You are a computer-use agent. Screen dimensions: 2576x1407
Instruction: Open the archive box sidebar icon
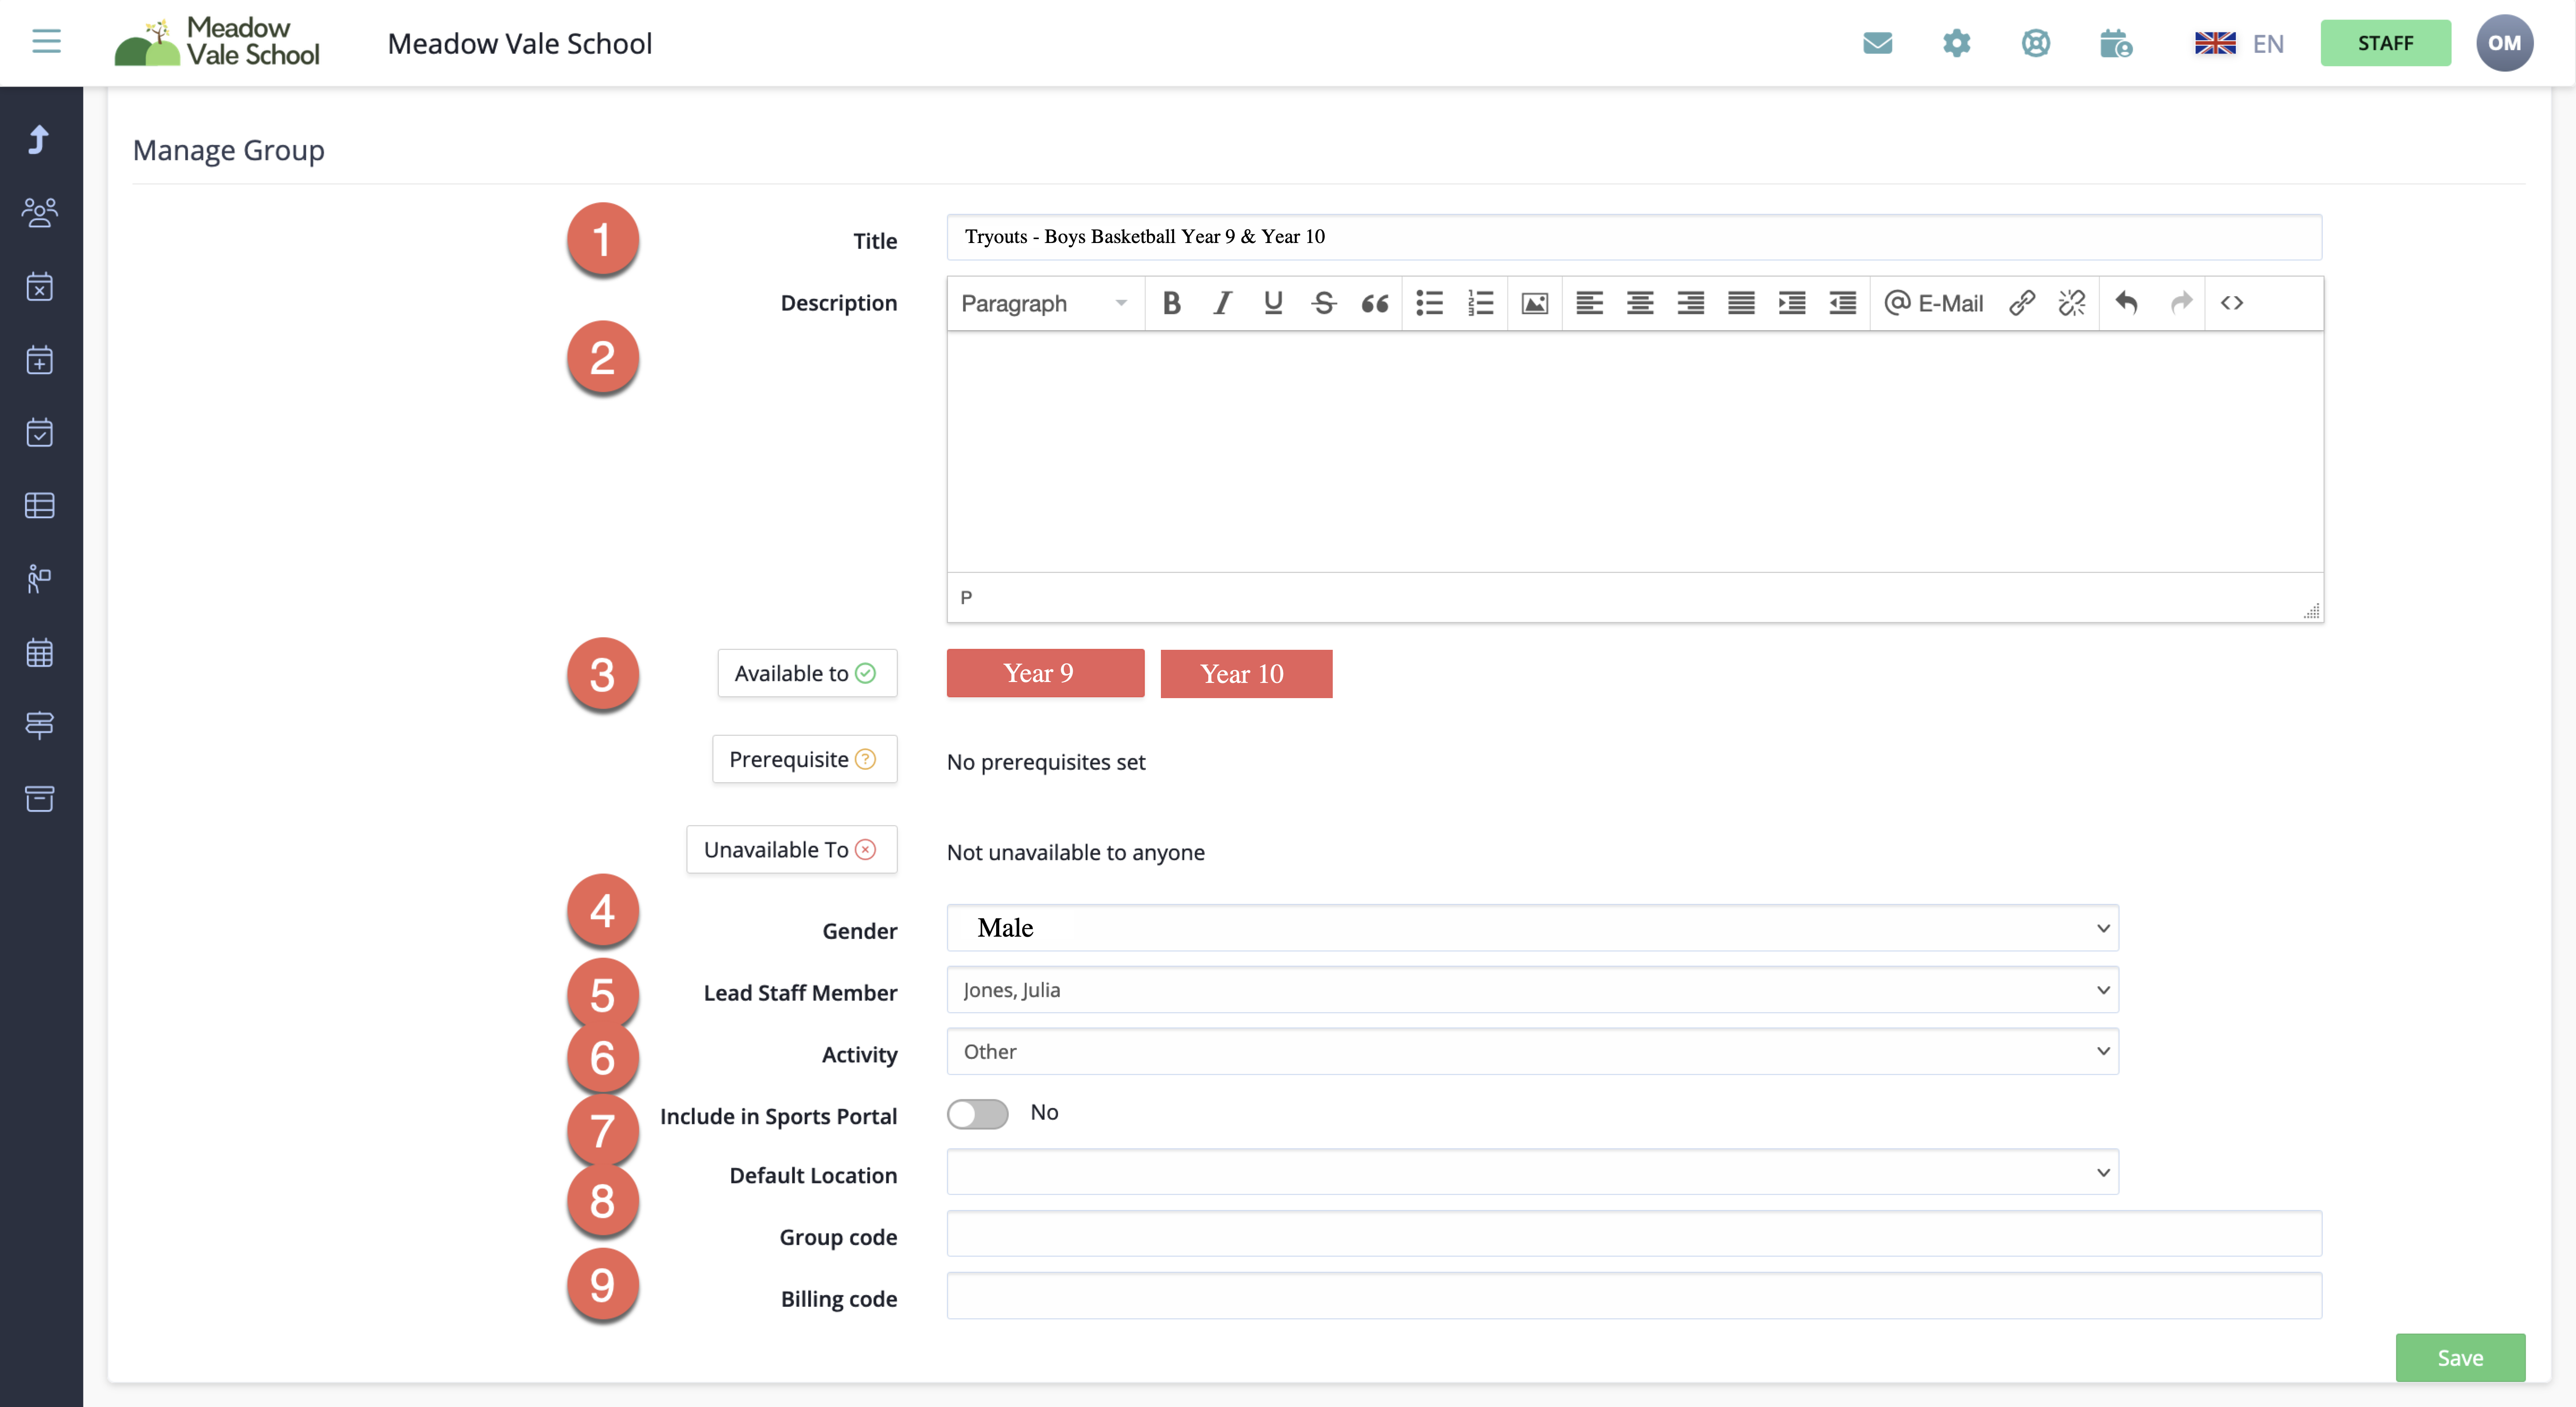39,798
